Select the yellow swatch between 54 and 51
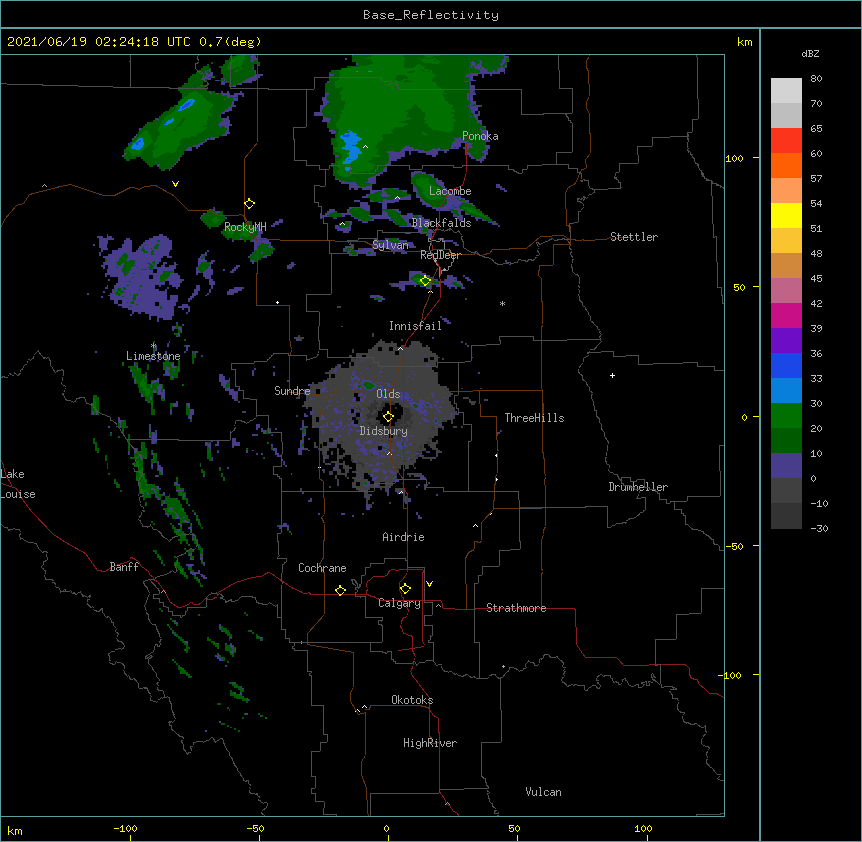The height and width of the screenshot is (842, 862). tap(786, 215)
